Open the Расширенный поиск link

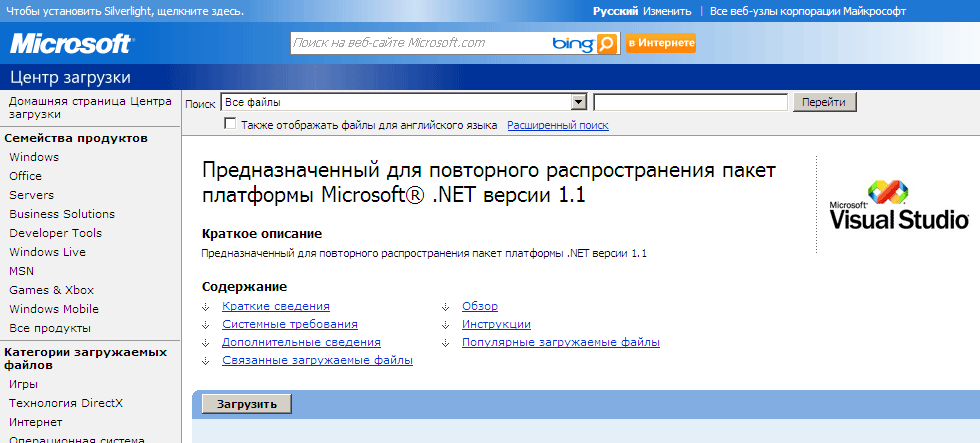[x=558, y=125]
